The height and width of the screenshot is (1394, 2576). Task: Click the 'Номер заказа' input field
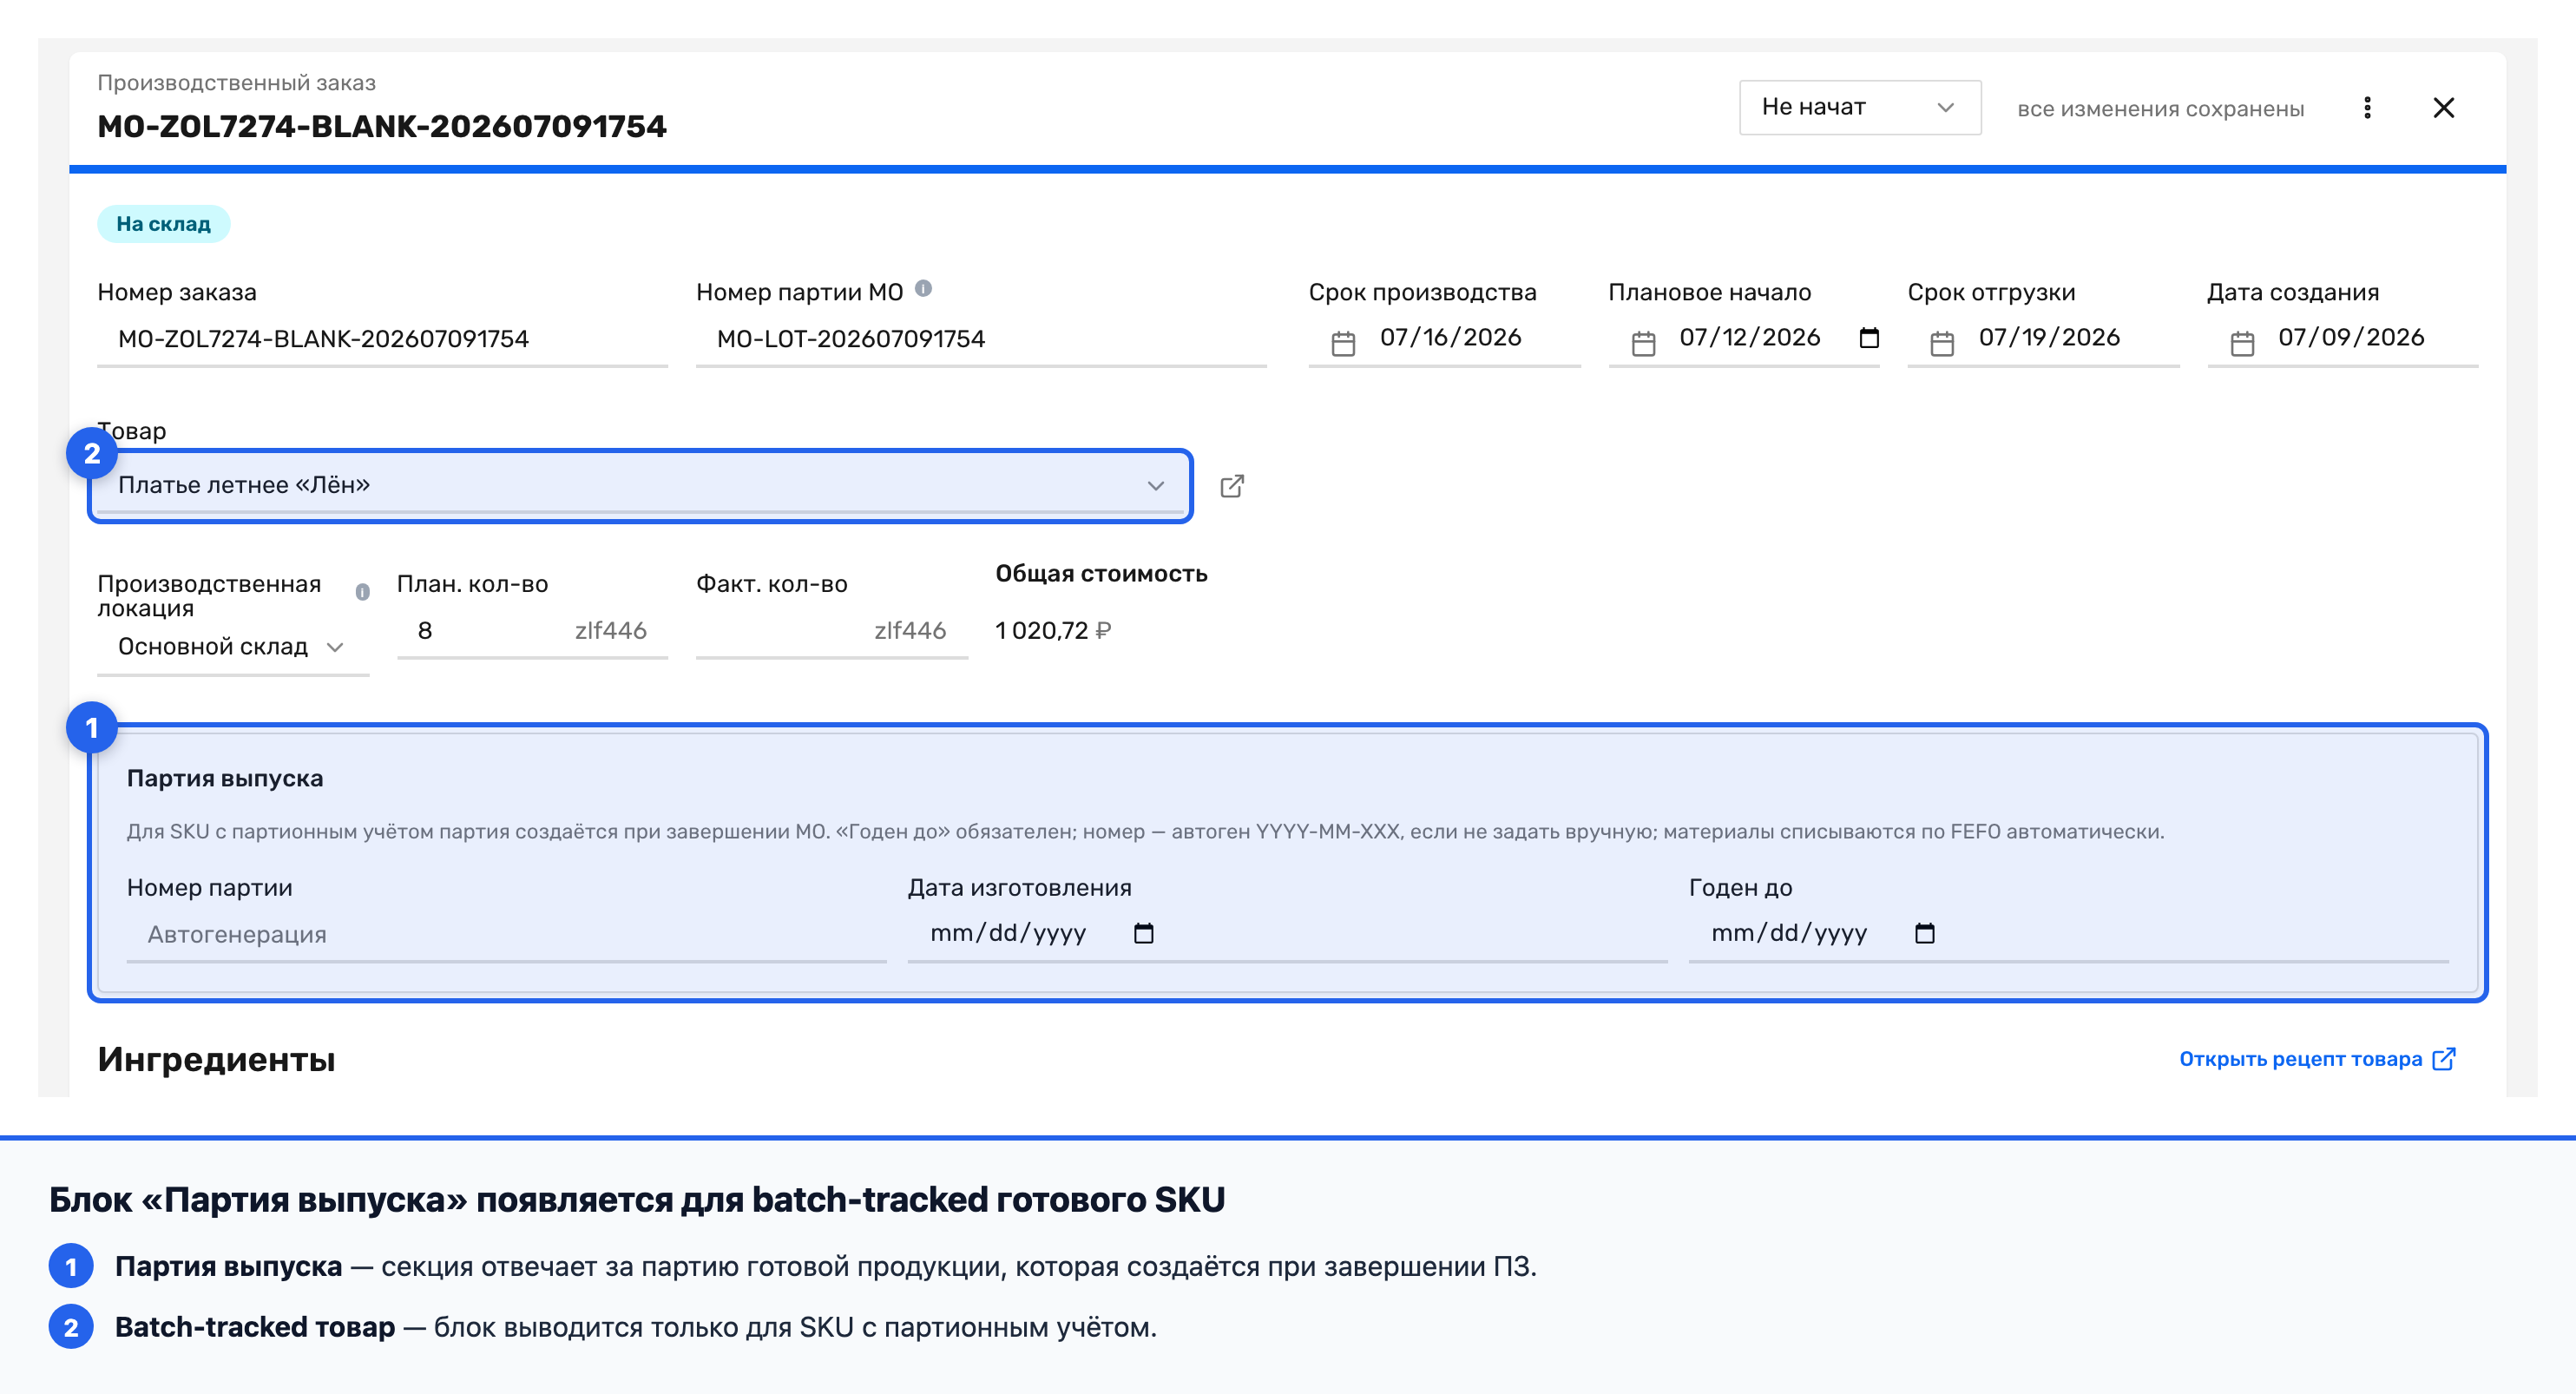(382, 339)
